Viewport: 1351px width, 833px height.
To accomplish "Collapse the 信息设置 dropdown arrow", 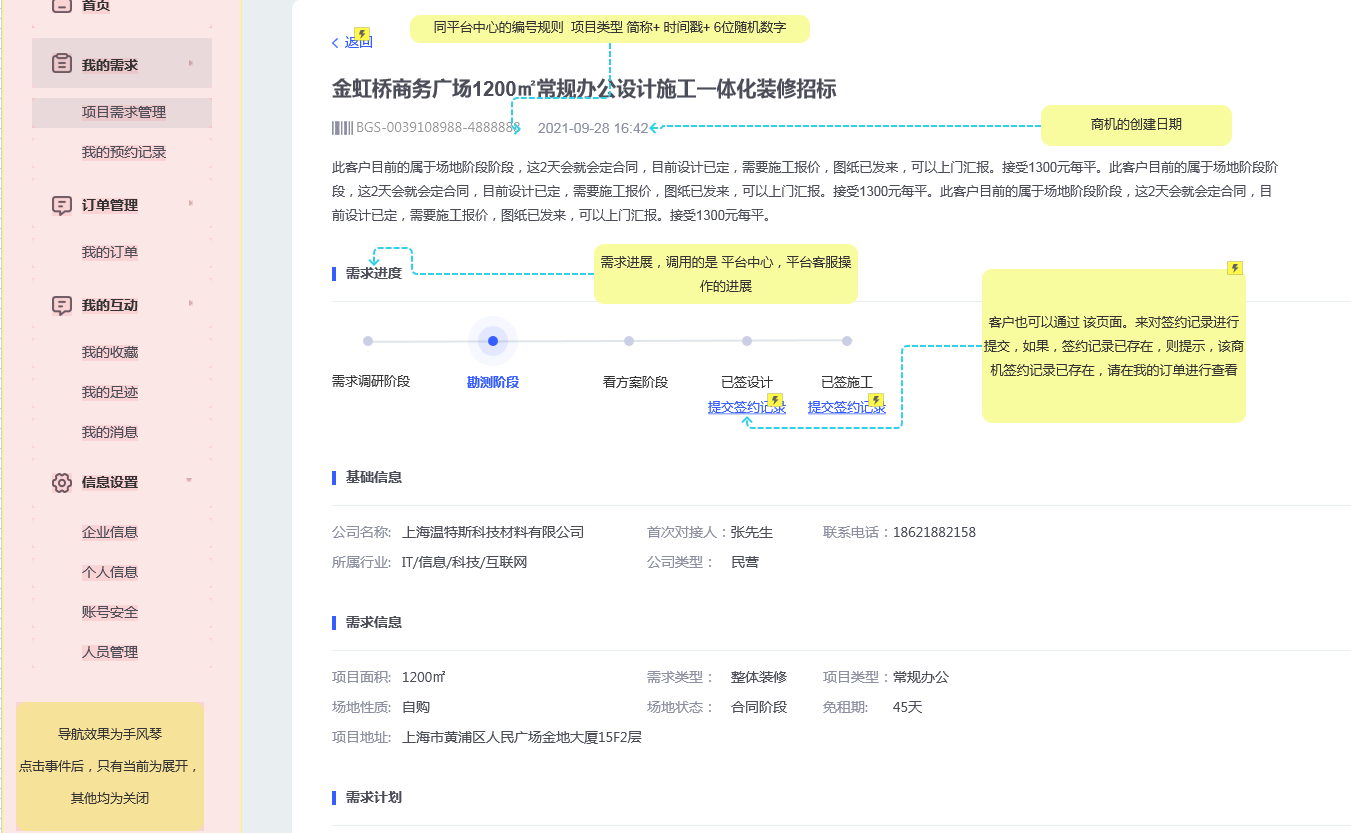I will click(189, 481).
